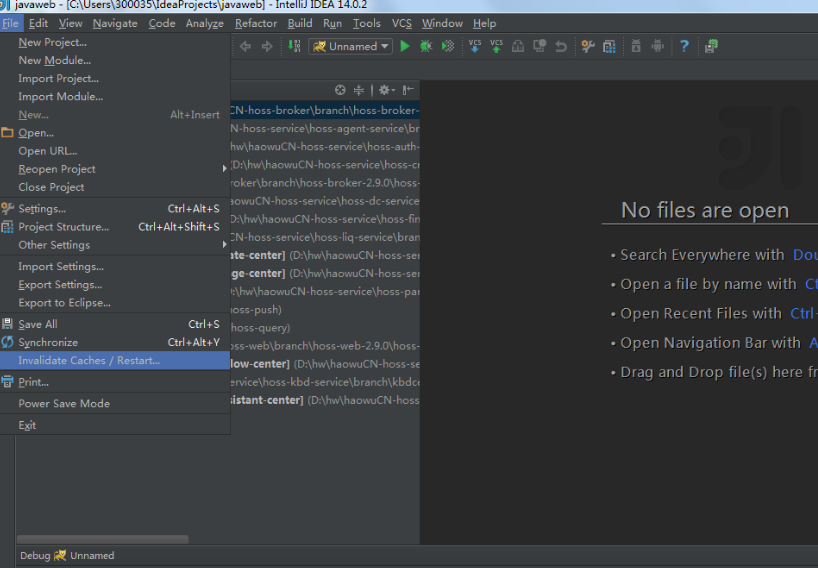Run with coverage icon in toolbar
Viewport: 818px width, 568px height.
click(448, 46)
